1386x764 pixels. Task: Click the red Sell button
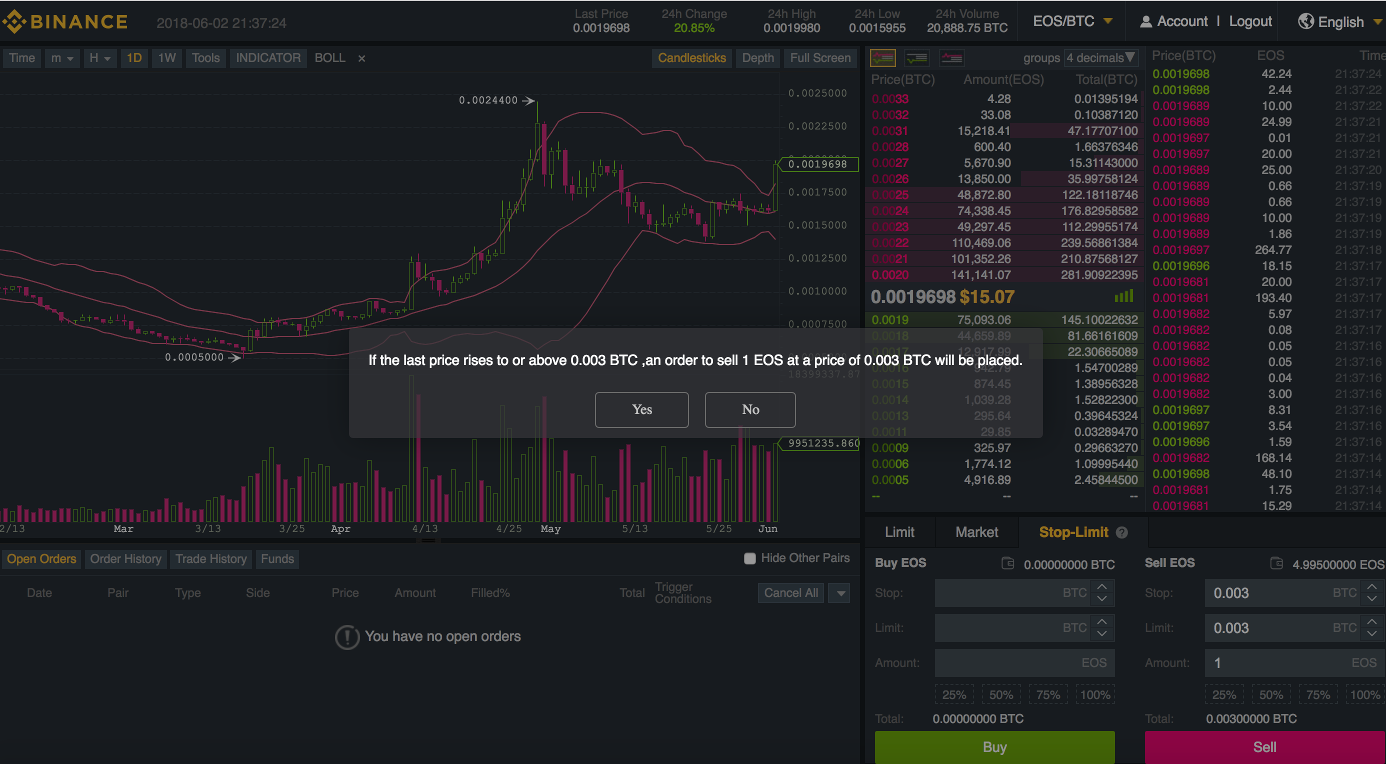click(x=1265, y=747)
